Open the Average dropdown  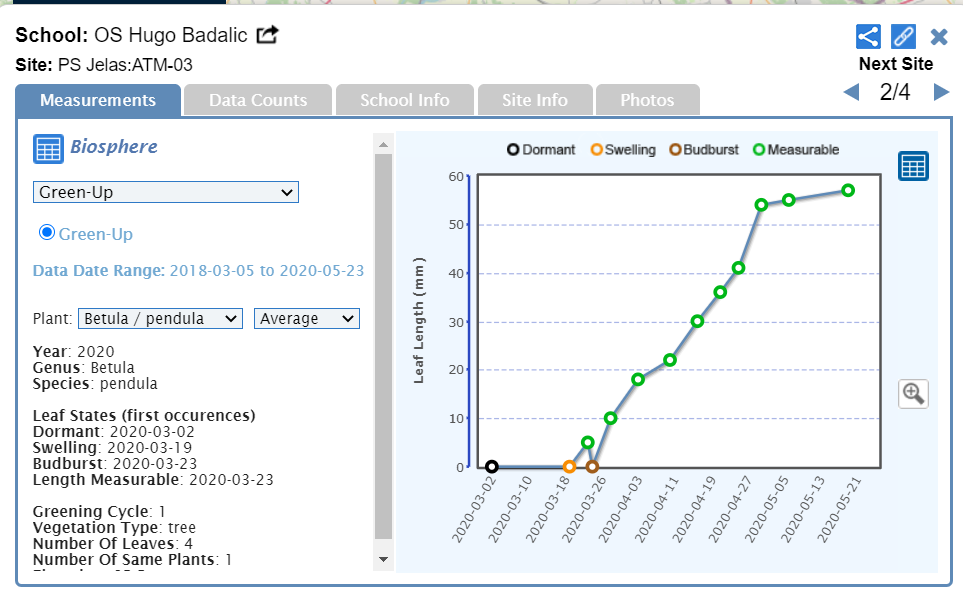point(307,318)
